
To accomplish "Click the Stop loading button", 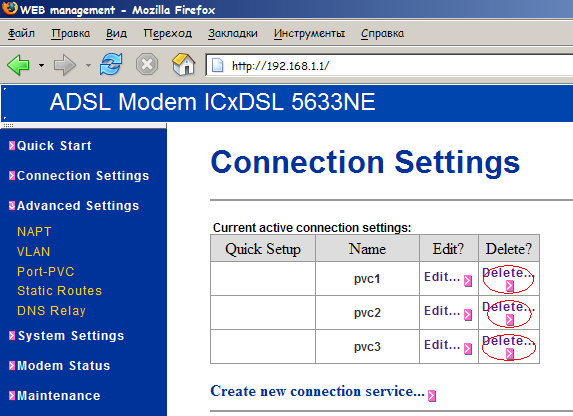I will tap(147, 65).
